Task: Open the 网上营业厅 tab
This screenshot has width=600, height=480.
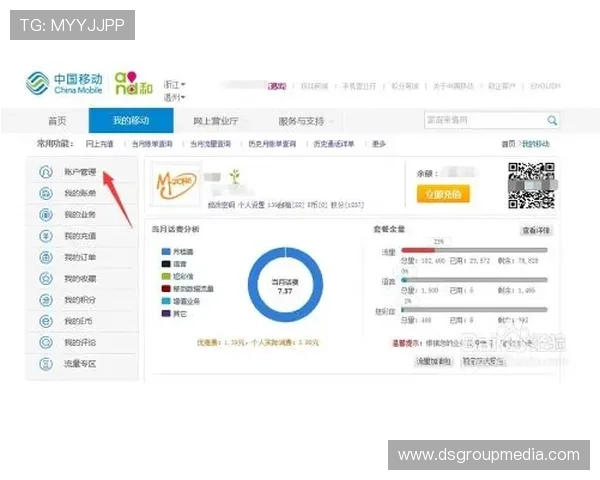Action: click(x=215, y=121)
